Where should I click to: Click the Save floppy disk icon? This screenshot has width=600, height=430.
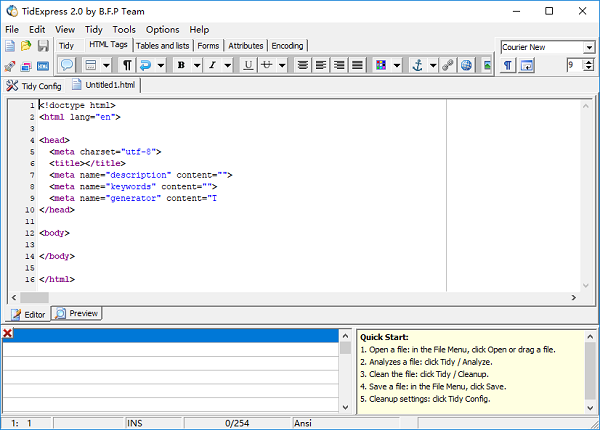pyautogui.click(x=43, y=46)
